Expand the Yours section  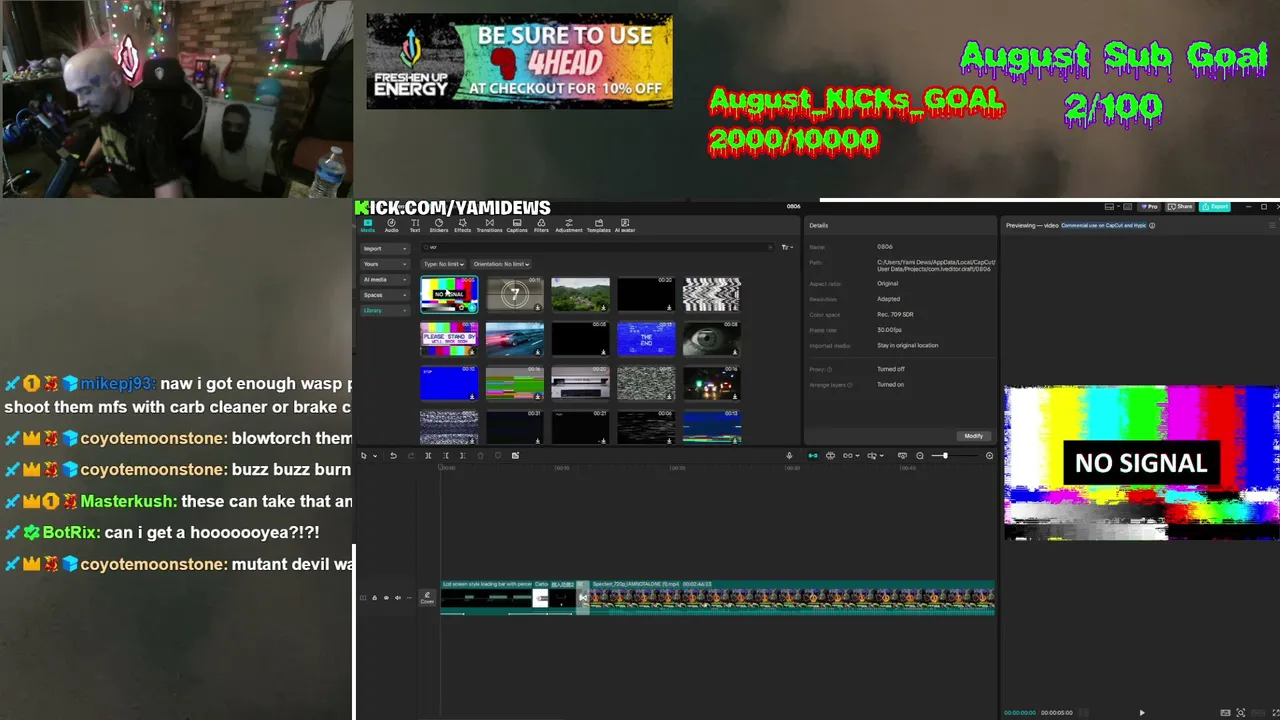point(385,264)
